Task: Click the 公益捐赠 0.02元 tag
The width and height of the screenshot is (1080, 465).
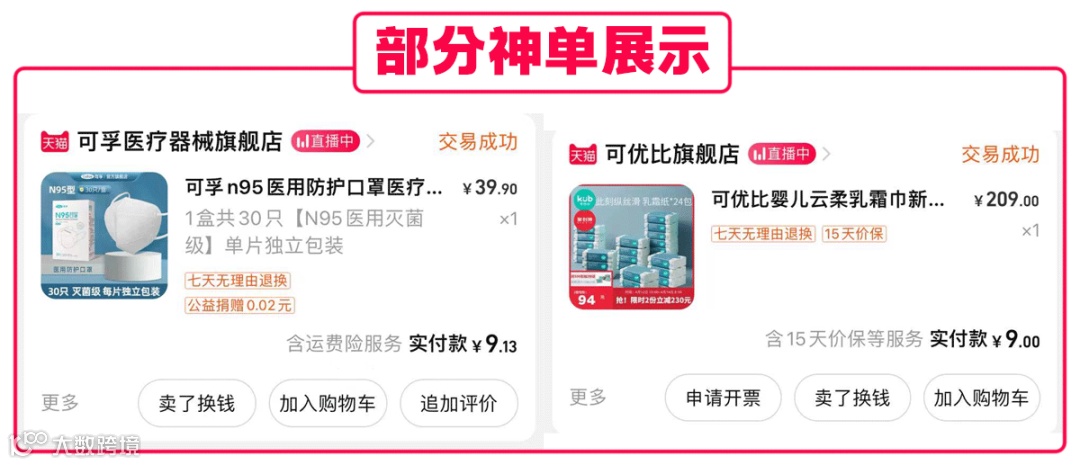Action: pos(240,305)
